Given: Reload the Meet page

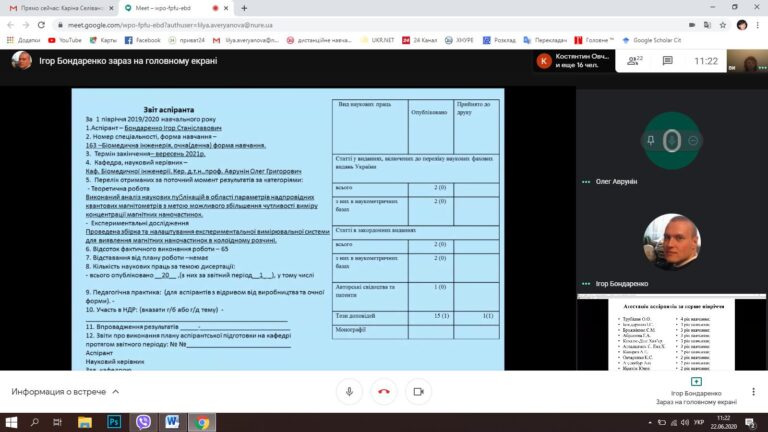Looking at the screenshot, I should (41, 25).
